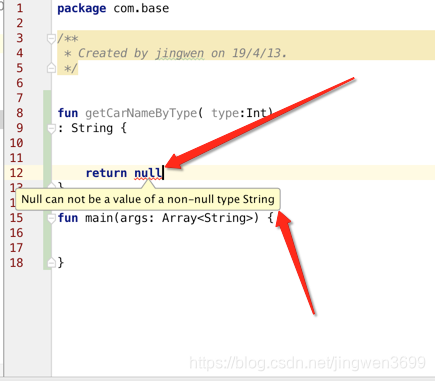Click line number 6 in the gutter

coord(20,83)
